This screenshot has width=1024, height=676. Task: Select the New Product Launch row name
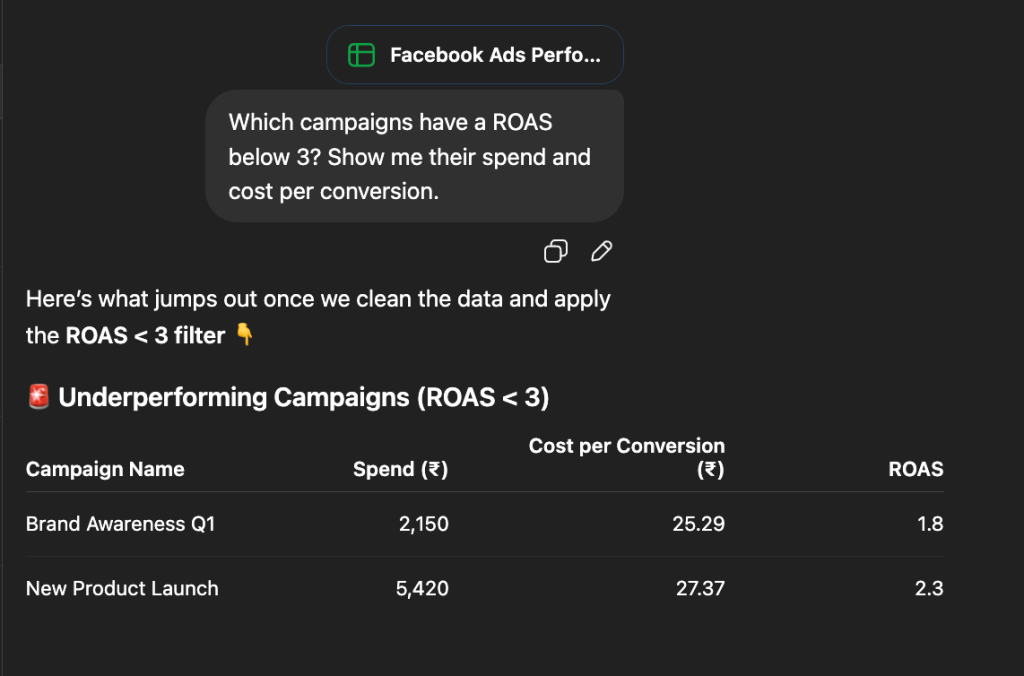pyautogui.click(x=122, y=588)
